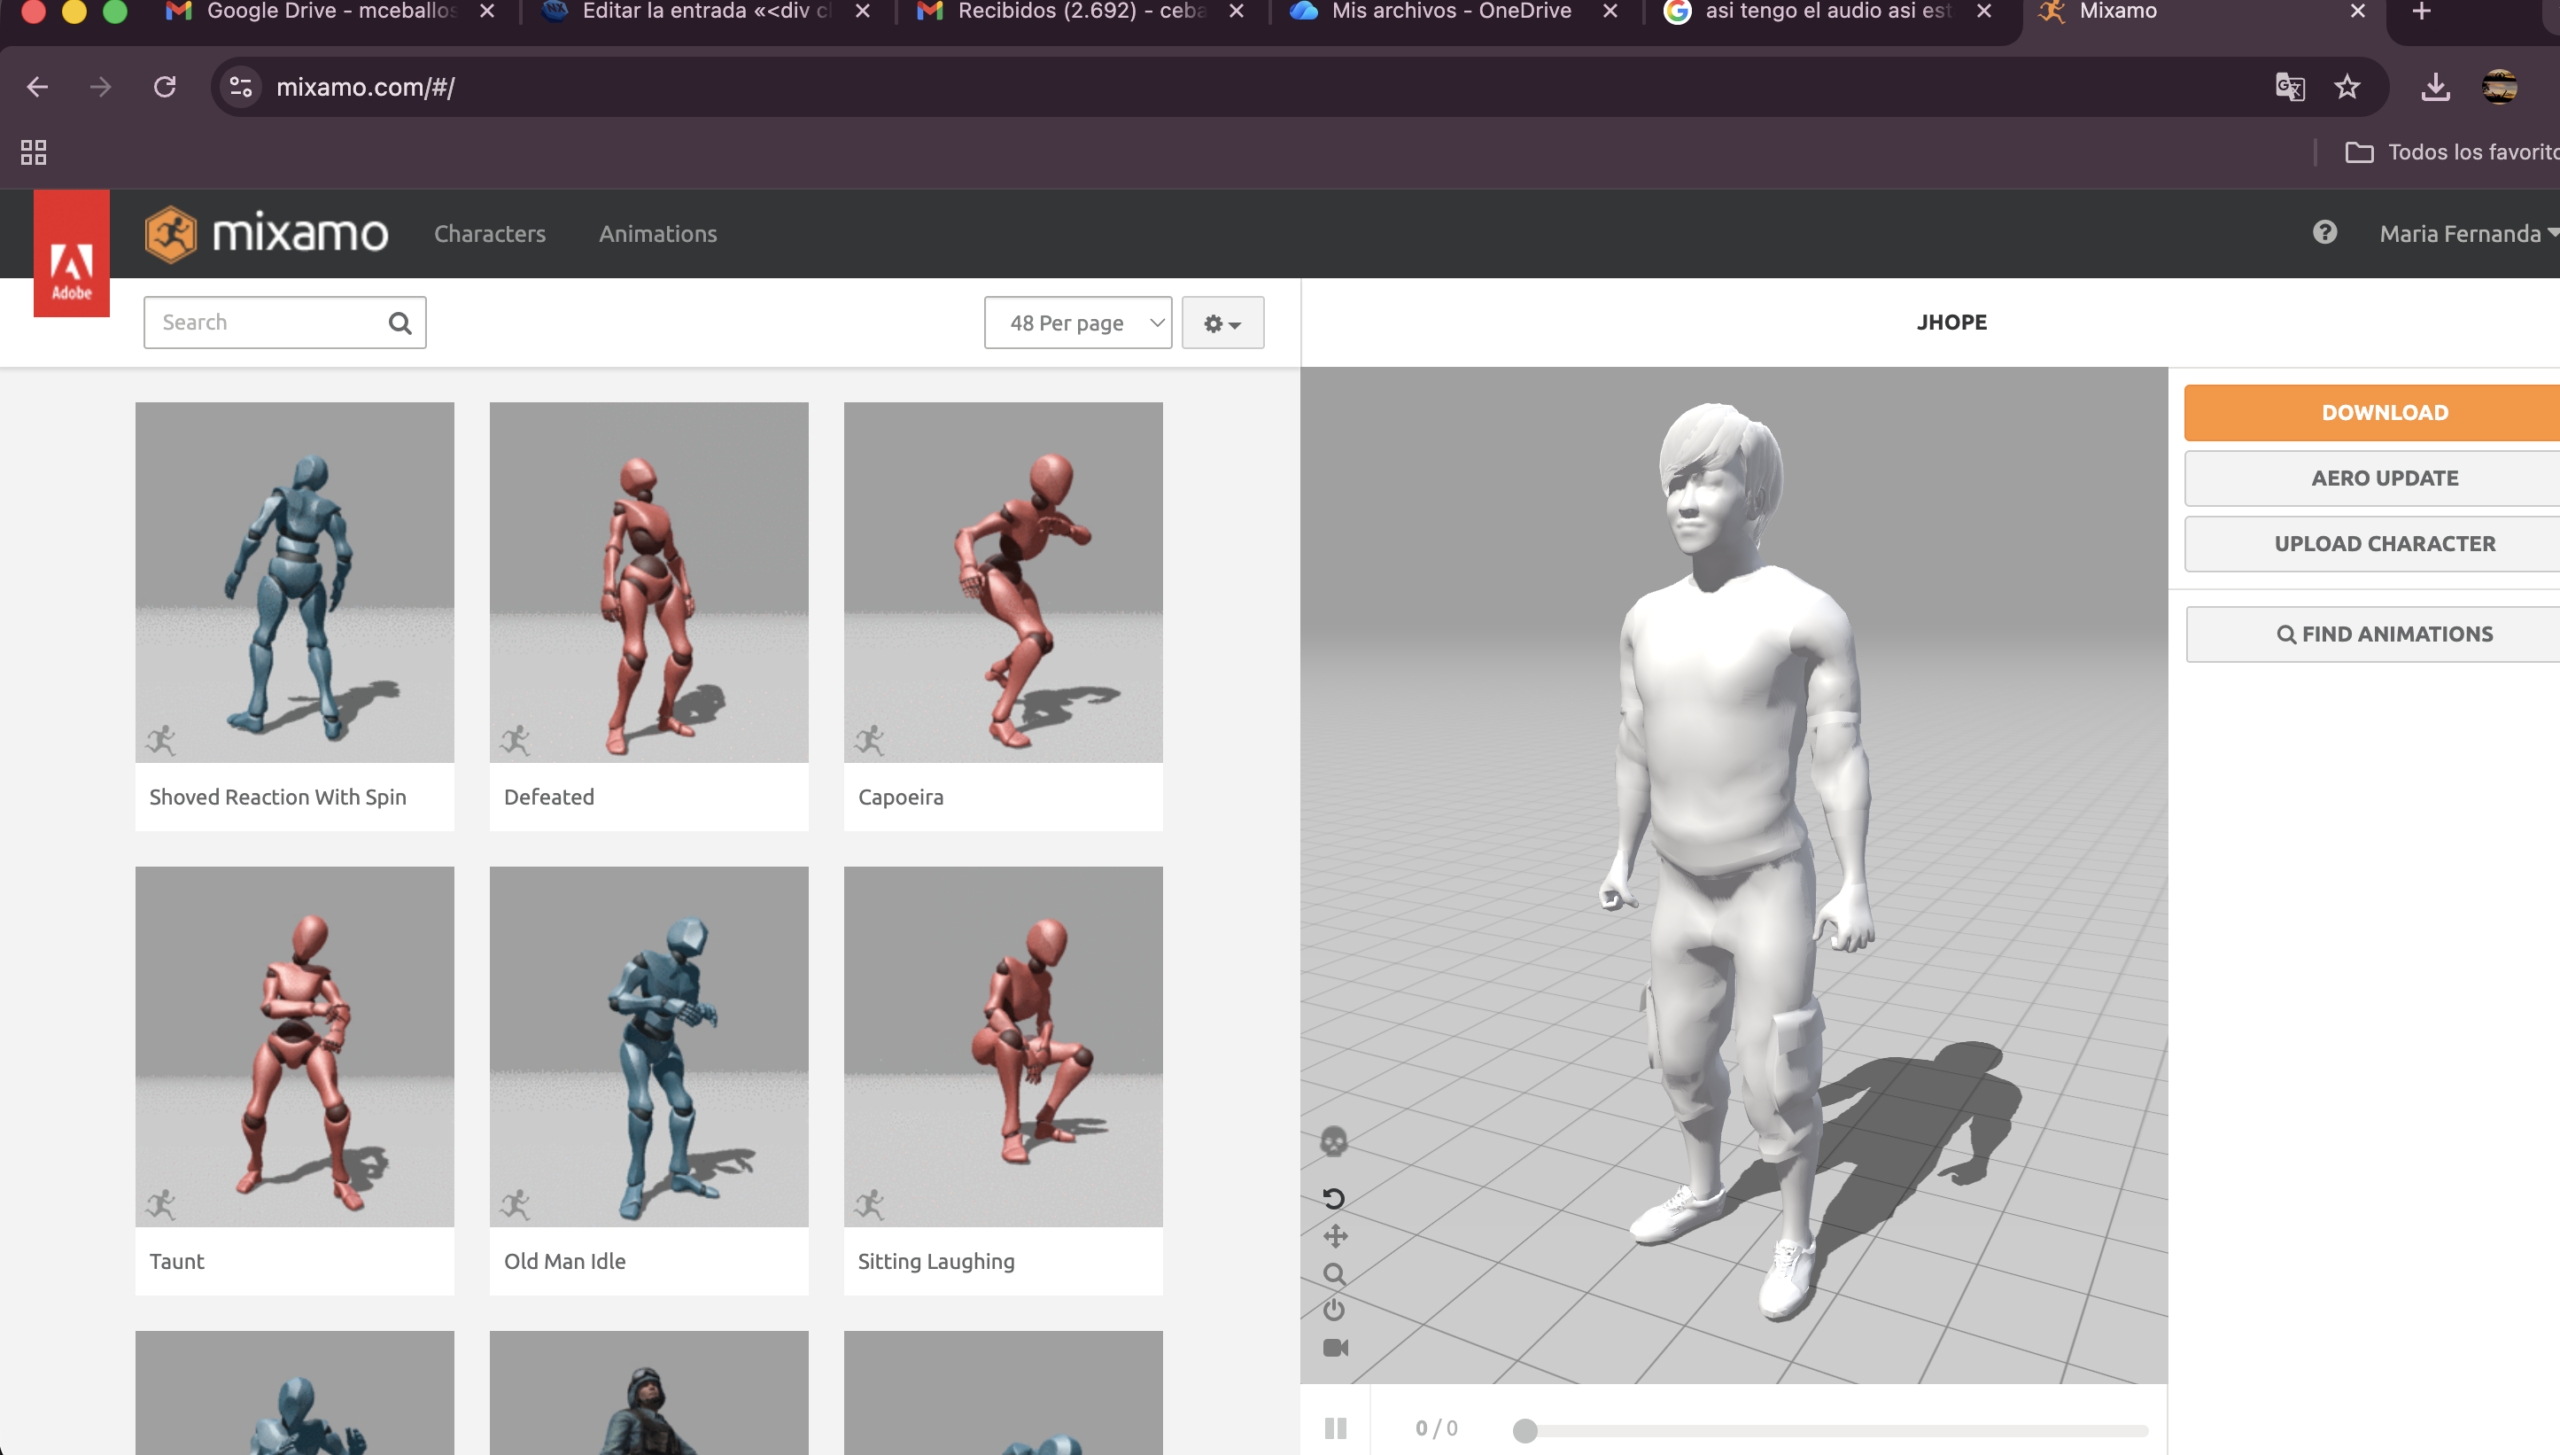
Task: Select the pan camera move icon
Action: pos(1335,1236)
